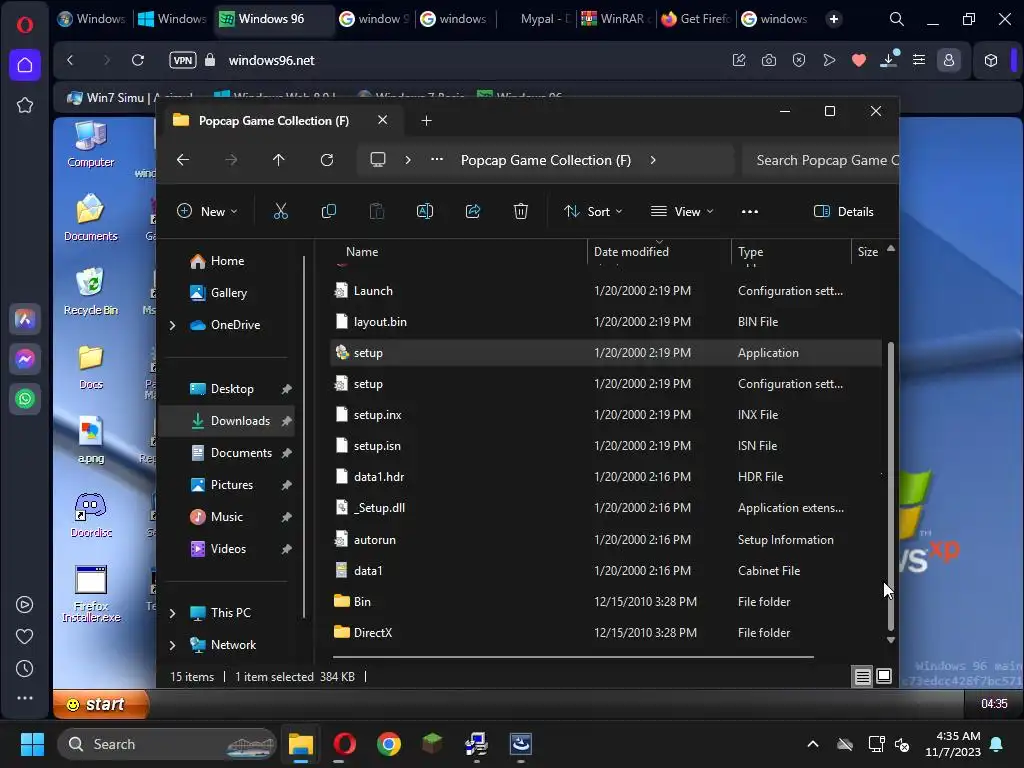Click chevron after the PC icon in address bar
Viewport: 1024px width, 768px height.
408,160
